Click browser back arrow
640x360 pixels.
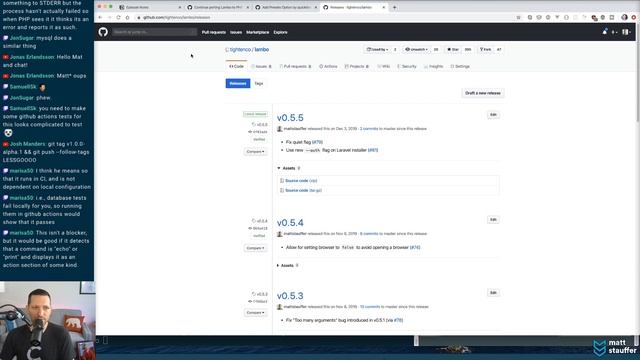click(100, 17)
